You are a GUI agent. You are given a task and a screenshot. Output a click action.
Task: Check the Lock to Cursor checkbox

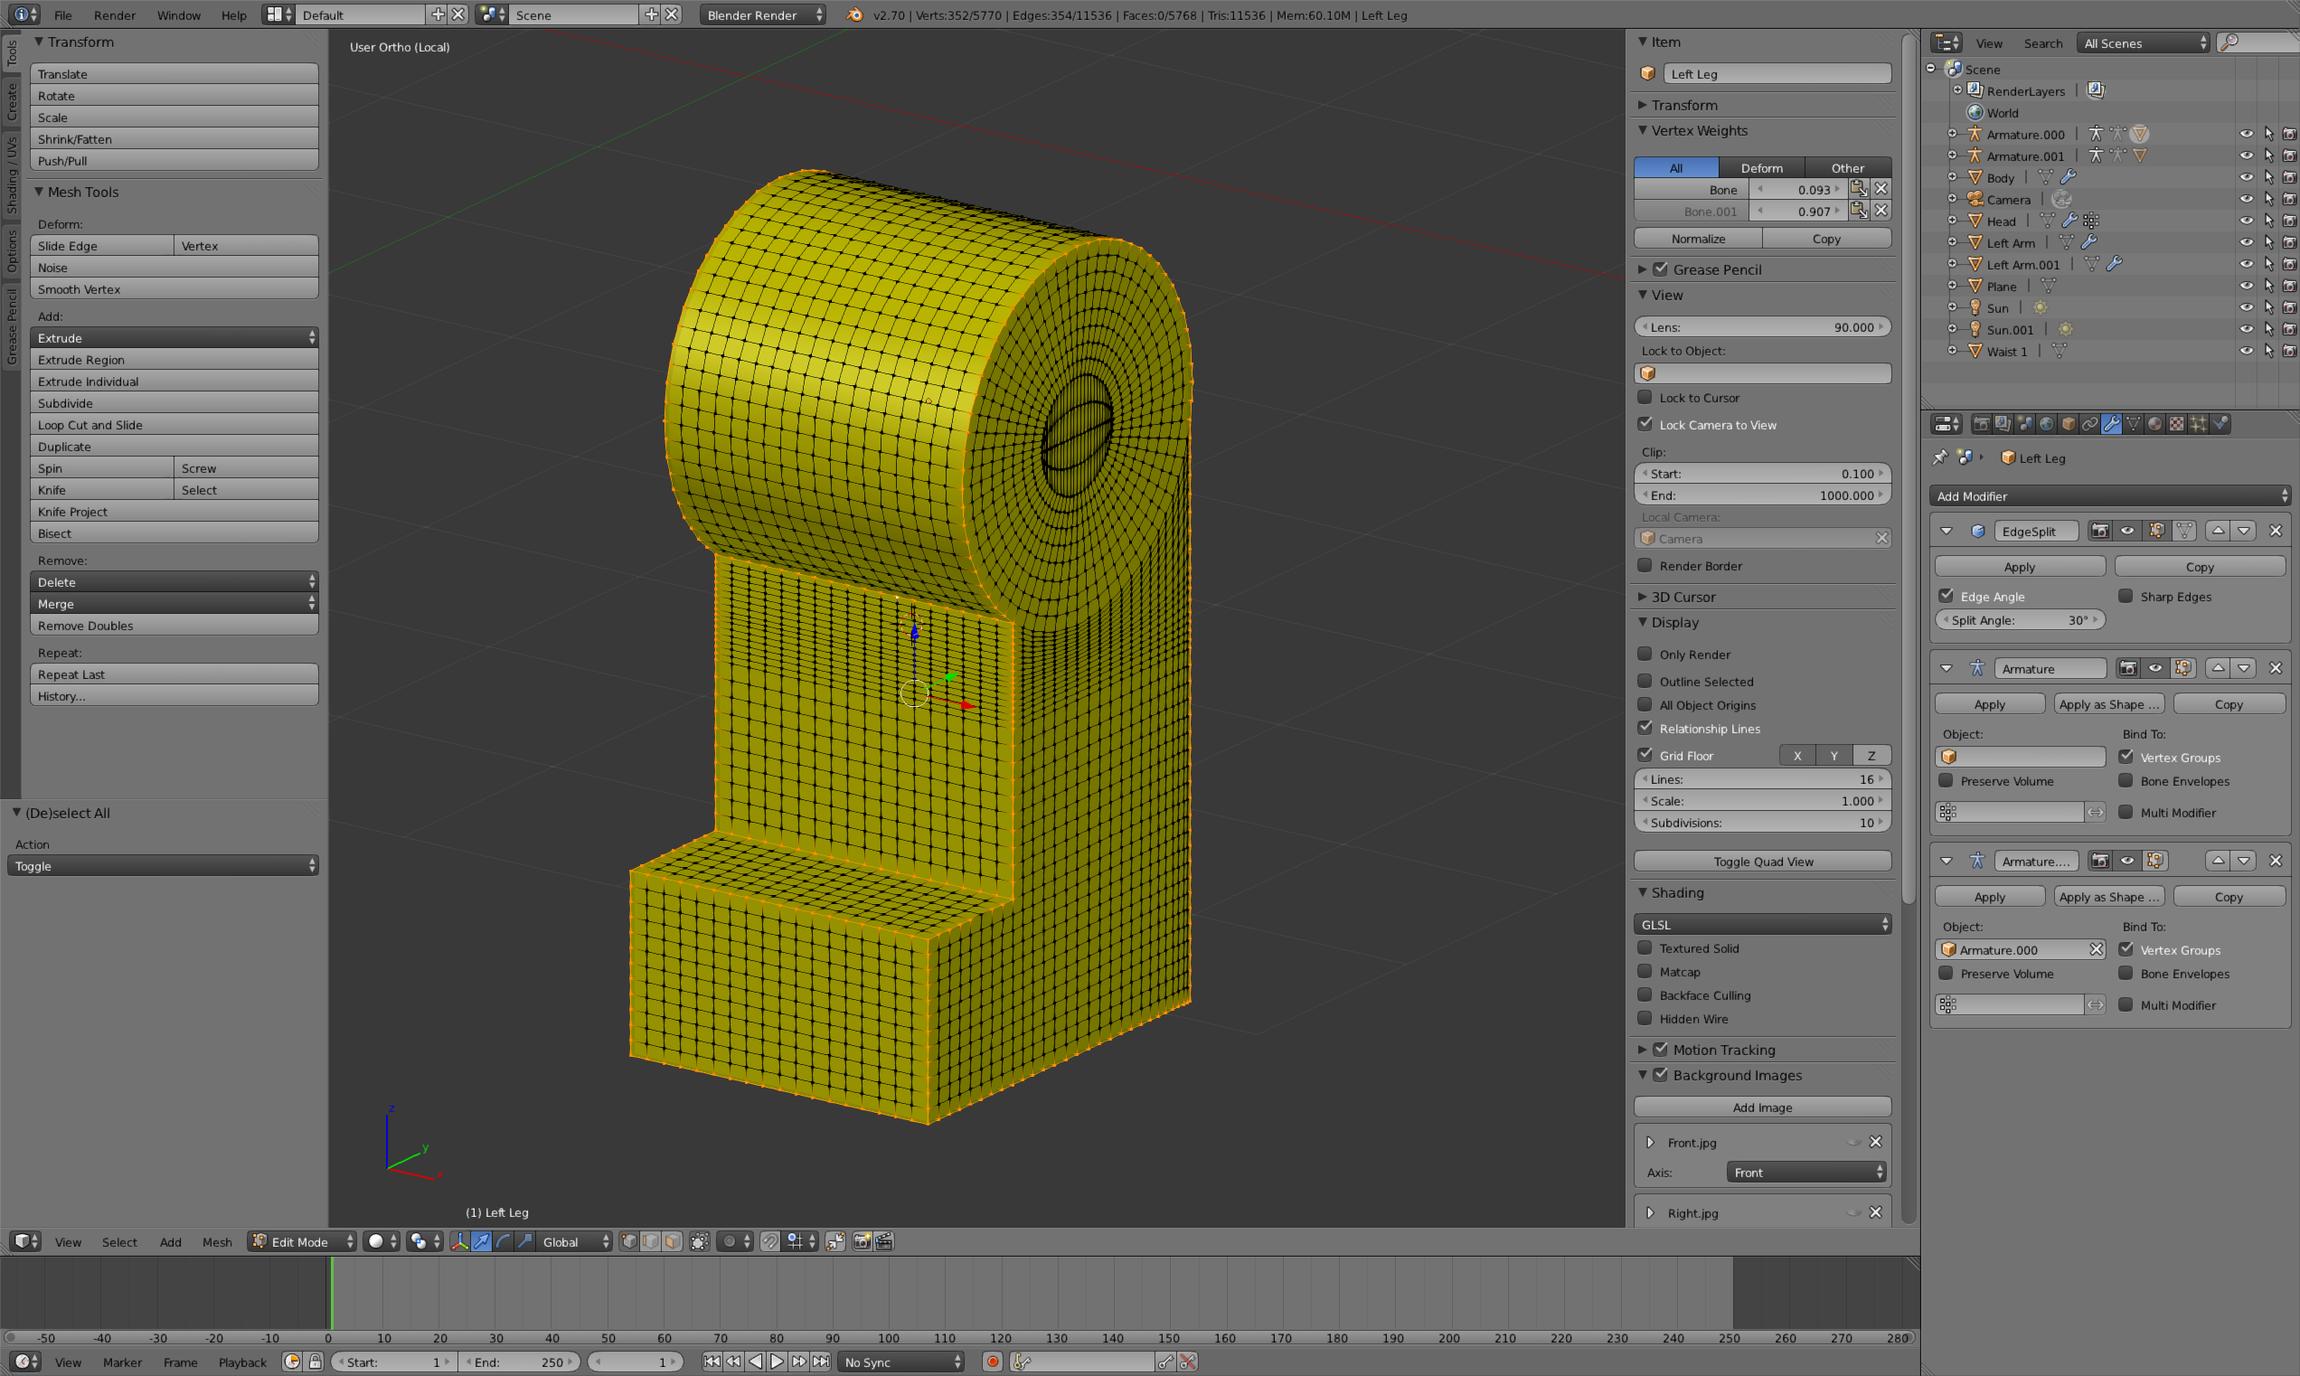[x=1645, y=397]
